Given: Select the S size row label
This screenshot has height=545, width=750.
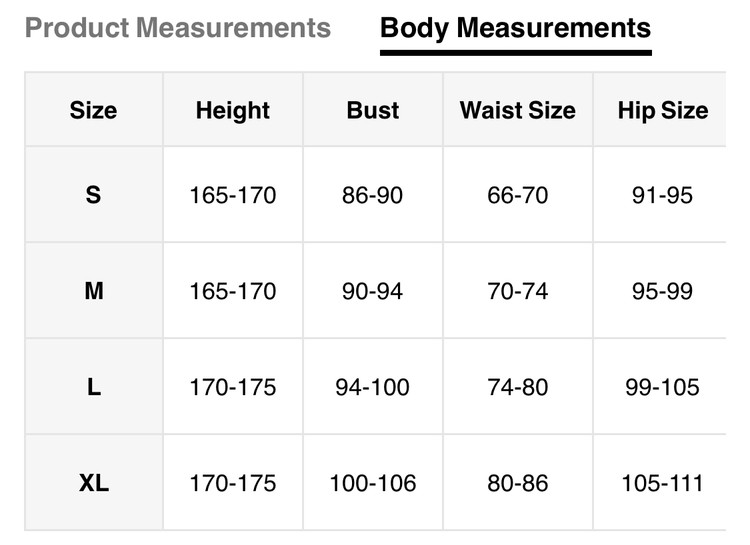Looking at the screenshot, I should pyautogui.click(x=93, y=195).
